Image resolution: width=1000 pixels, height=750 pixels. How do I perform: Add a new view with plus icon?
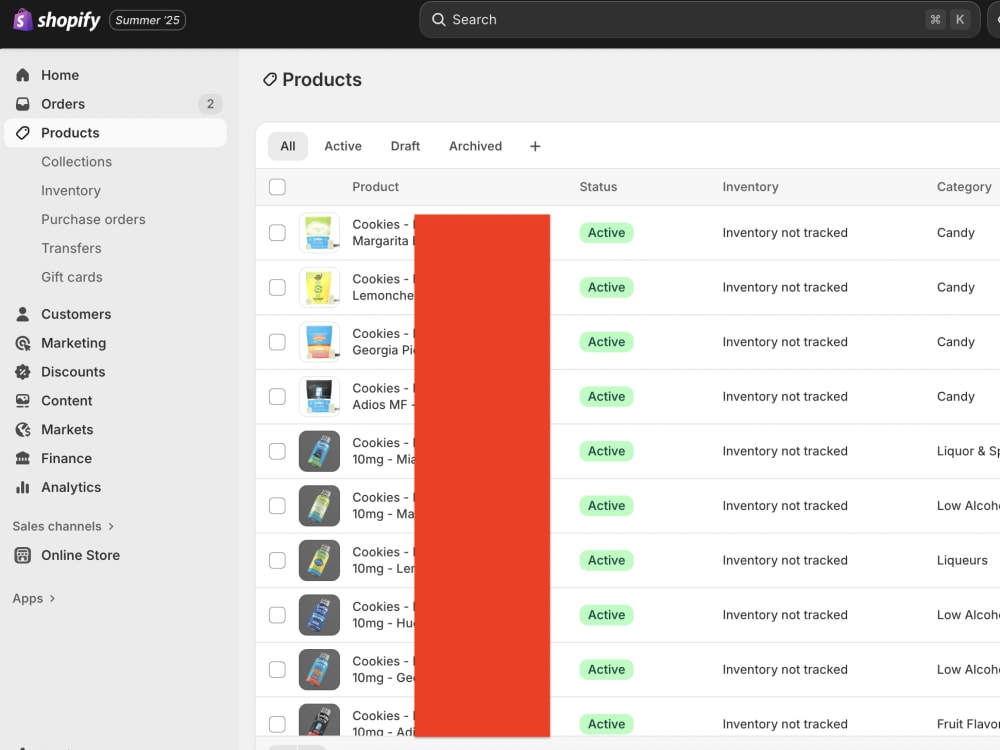(x=535, y=146)
